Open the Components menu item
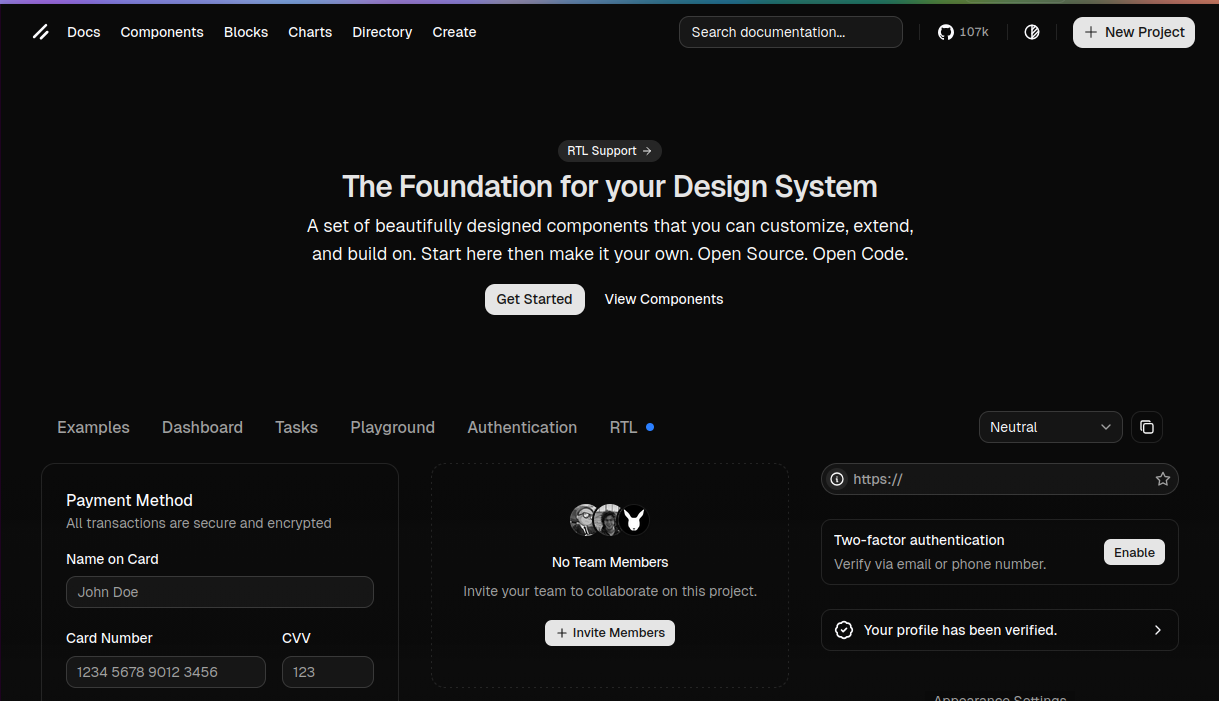The width and height of the screenshot is (1219, 701). [x=162, y=32]
